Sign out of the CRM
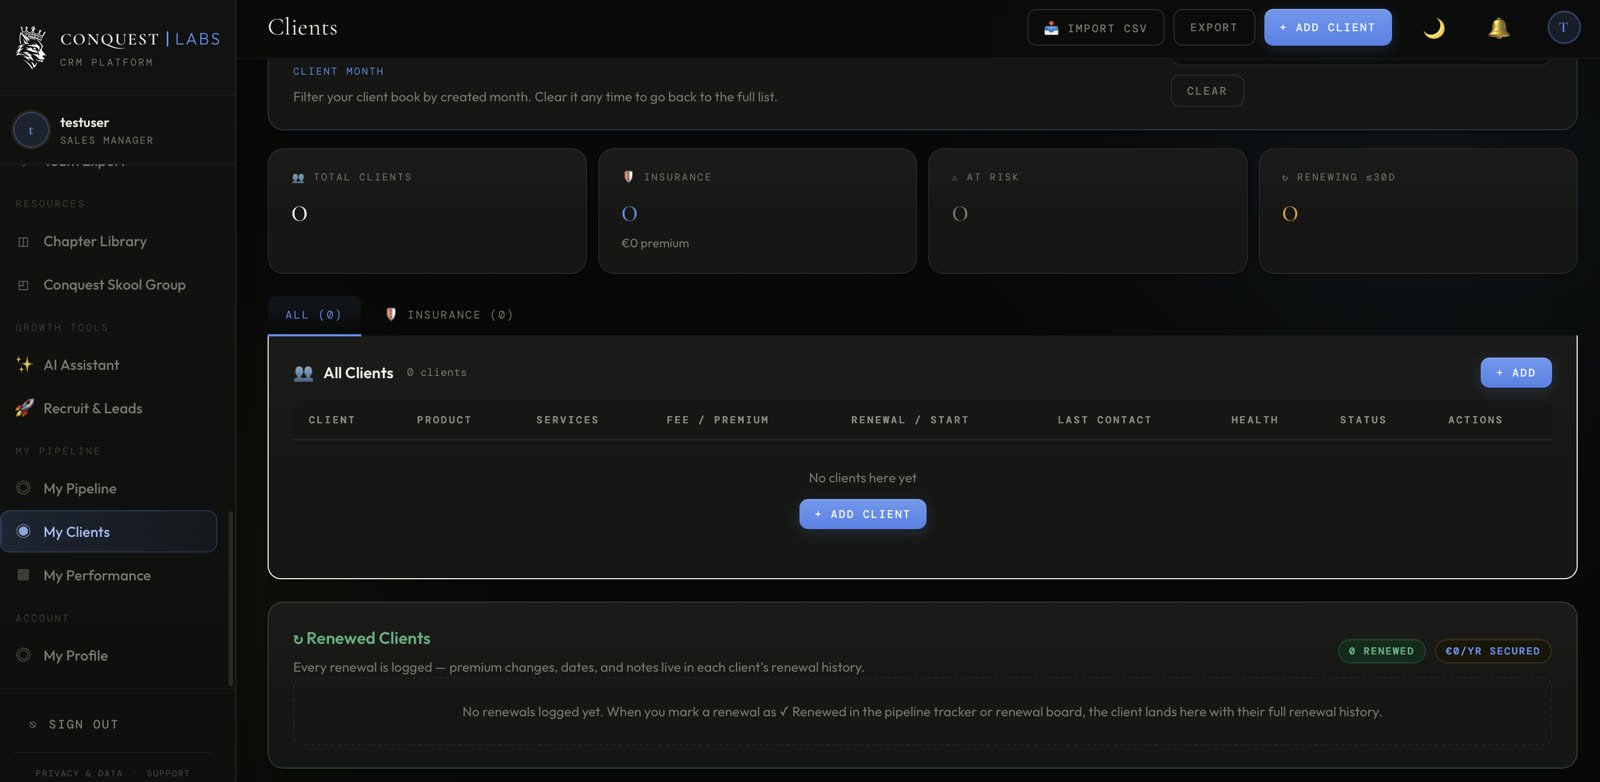 tap(84, 724)
